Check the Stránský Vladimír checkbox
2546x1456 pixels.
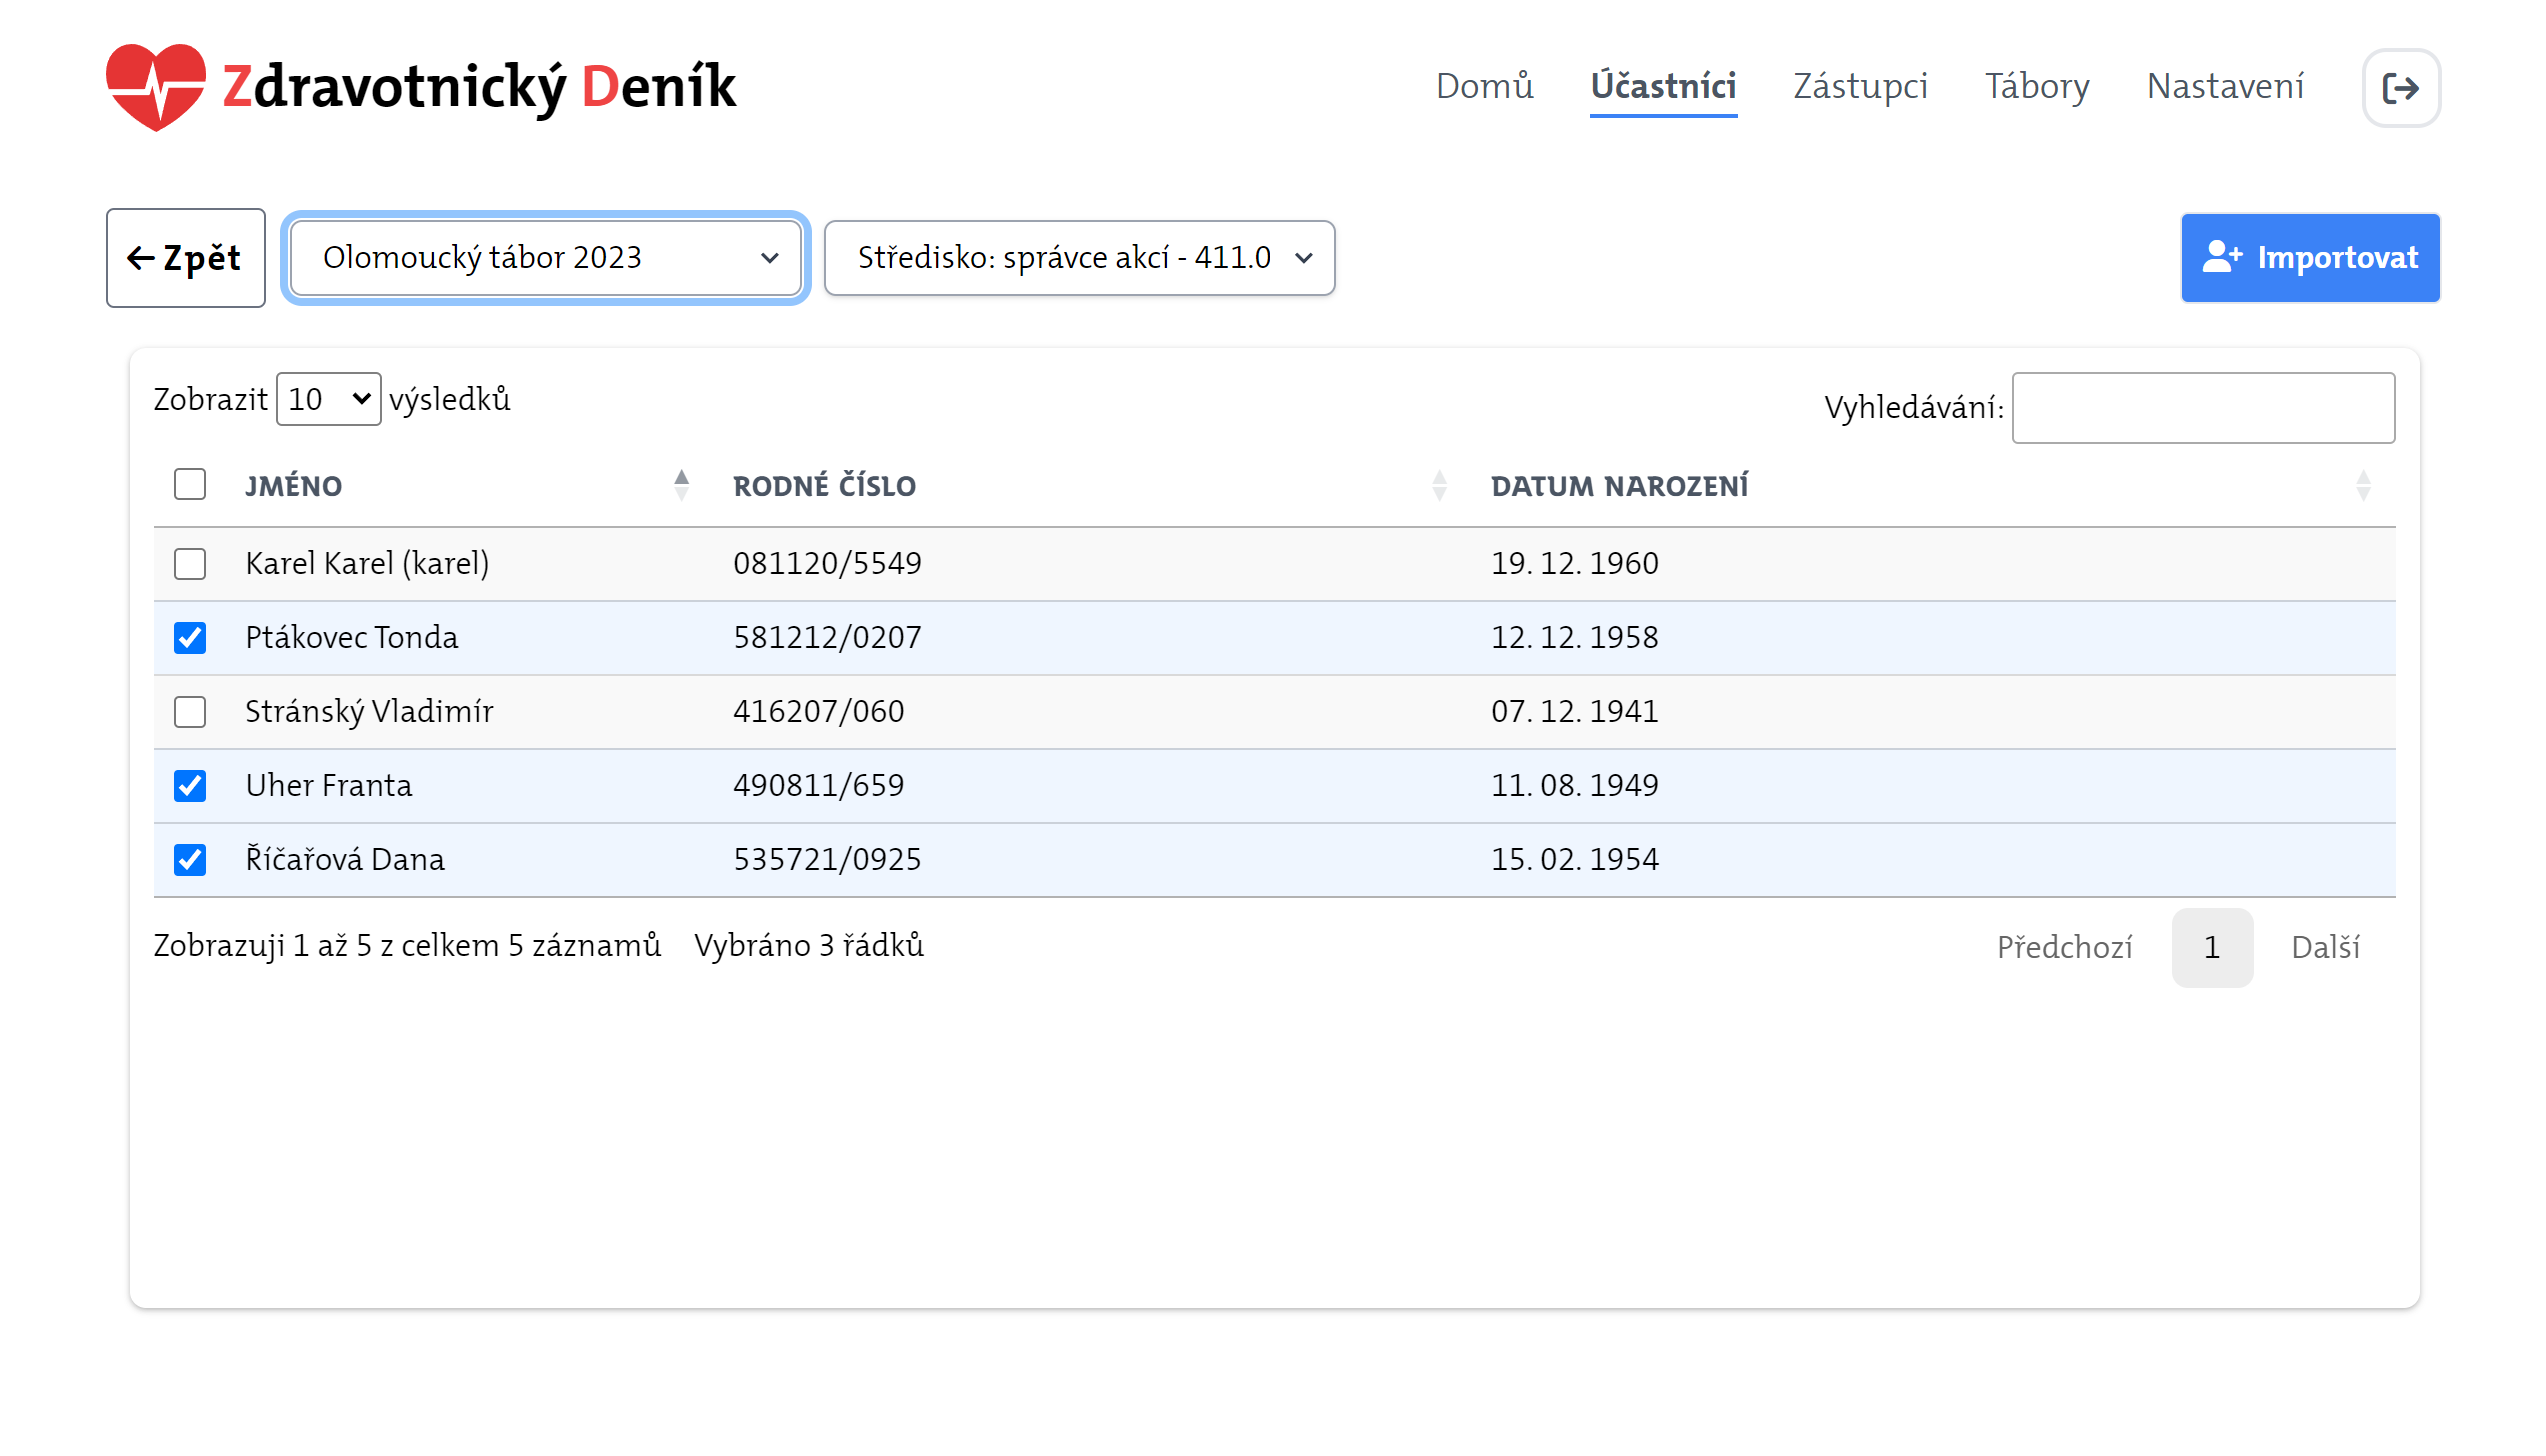tap(190, 711)
